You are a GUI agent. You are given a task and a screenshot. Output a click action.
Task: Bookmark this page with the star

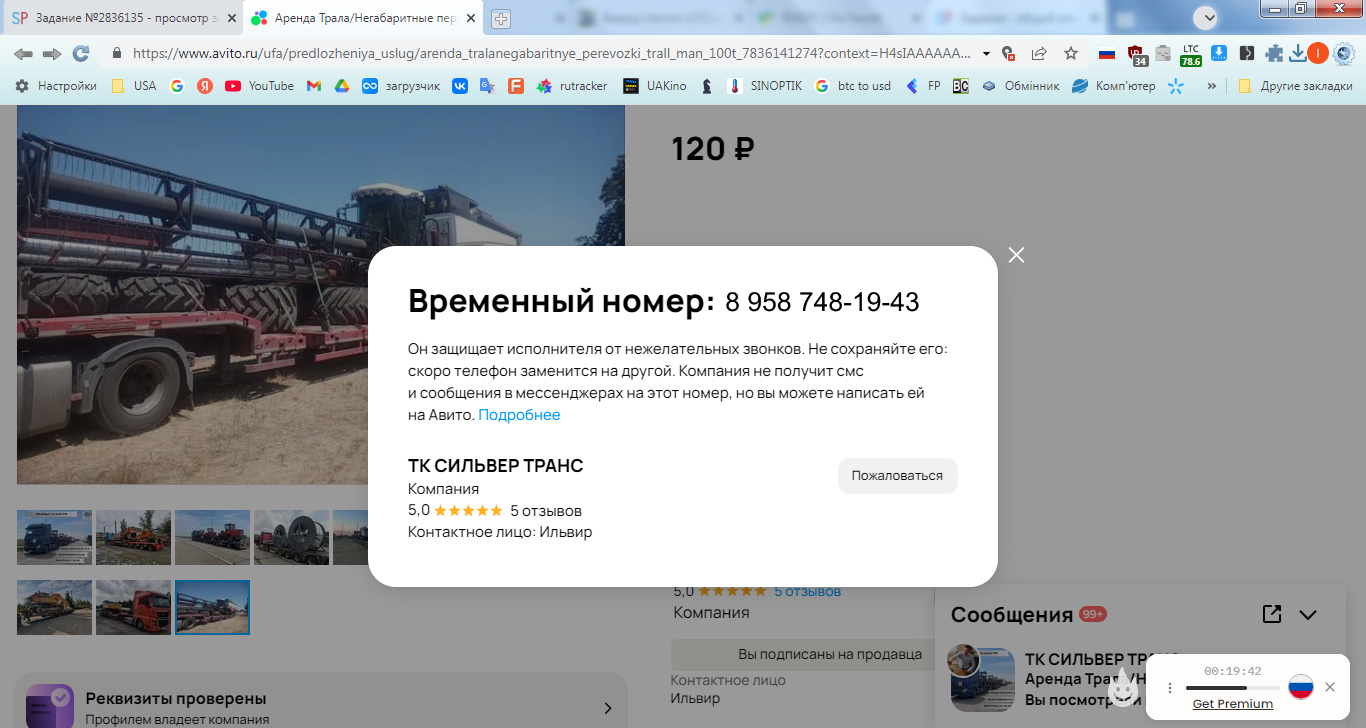pos(1071,53)
